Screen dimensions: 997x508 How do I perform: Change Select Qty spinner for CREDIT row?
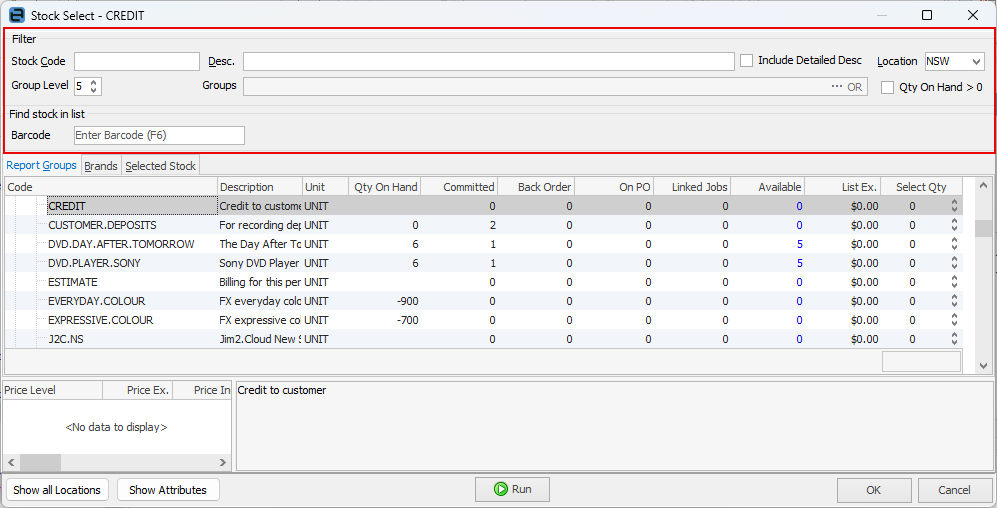(953, 206)
